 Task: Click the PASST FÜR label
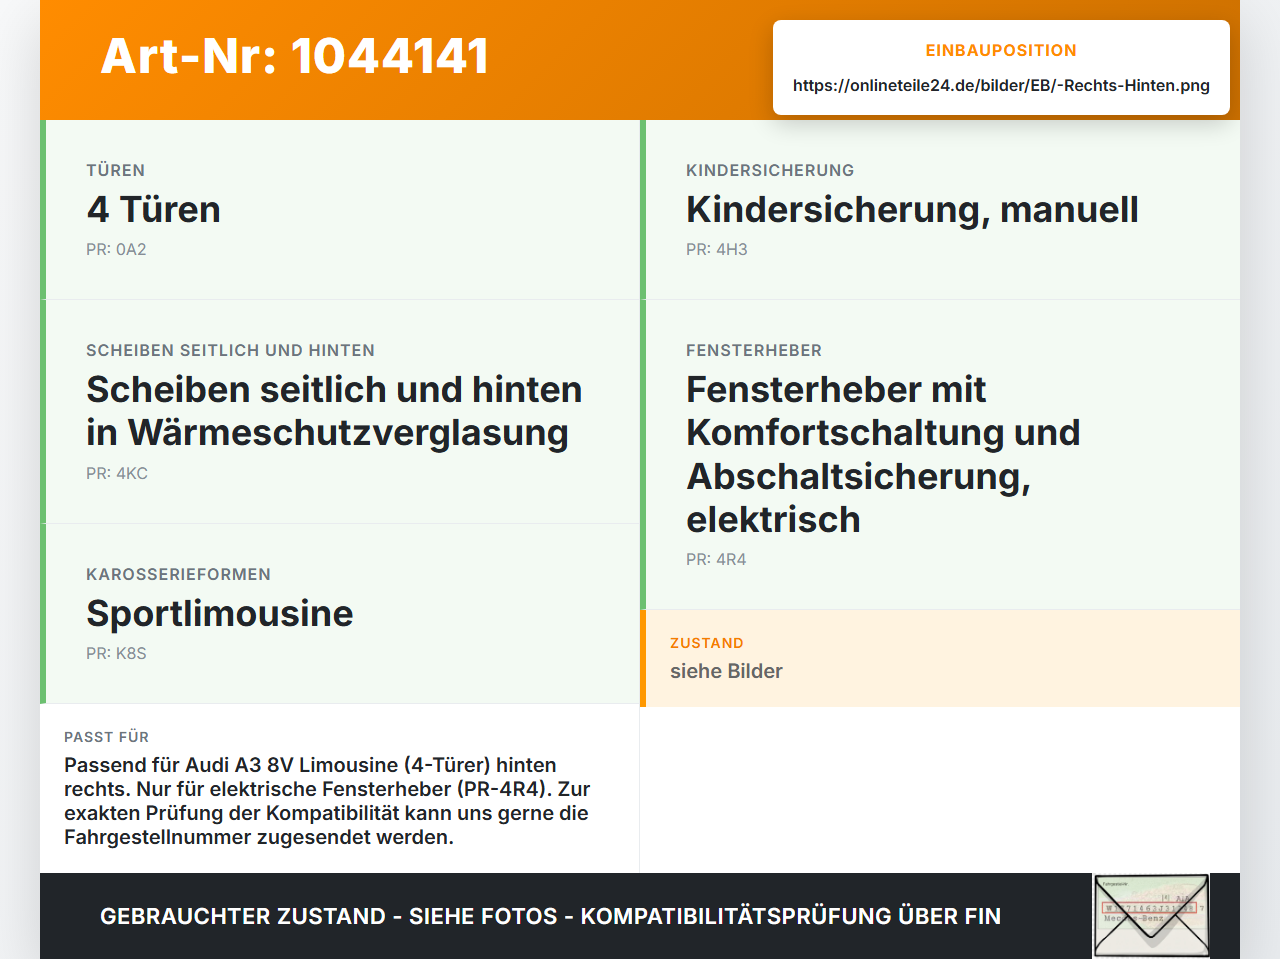point(106,737)
